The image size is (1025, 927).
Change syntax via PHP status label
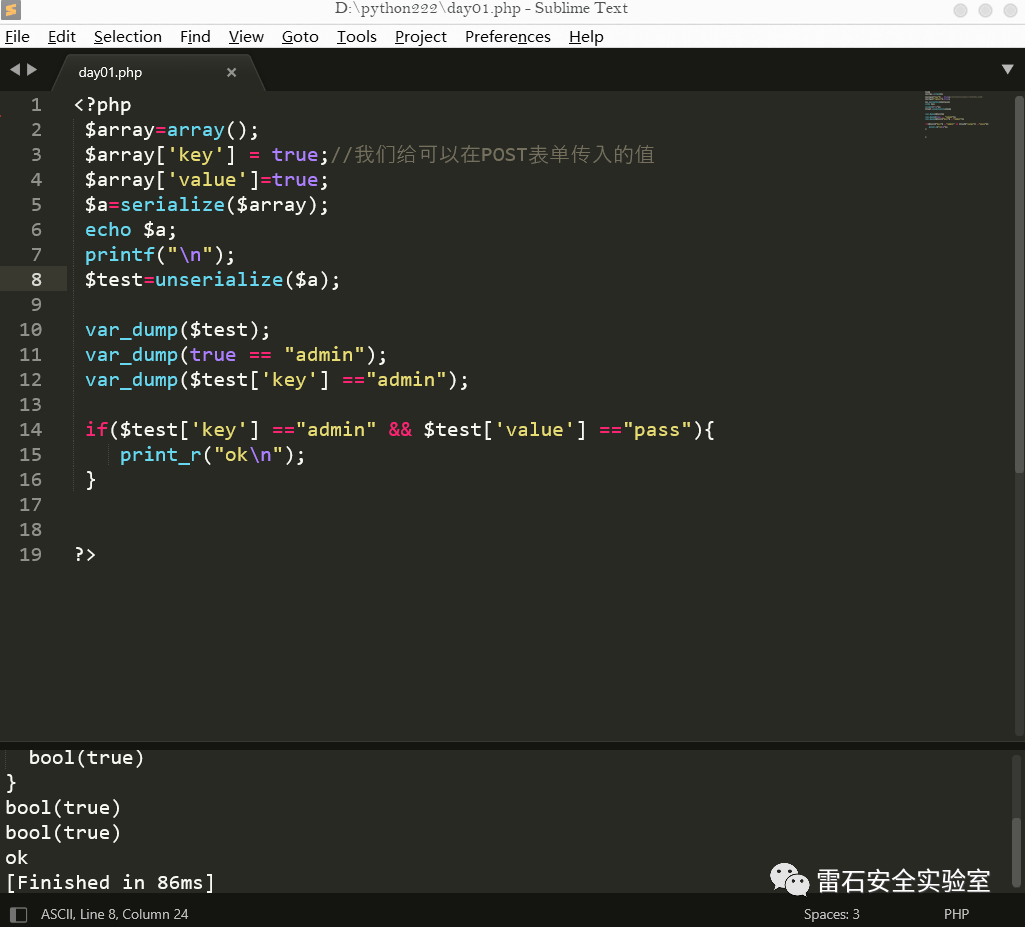tap(956, 914)
